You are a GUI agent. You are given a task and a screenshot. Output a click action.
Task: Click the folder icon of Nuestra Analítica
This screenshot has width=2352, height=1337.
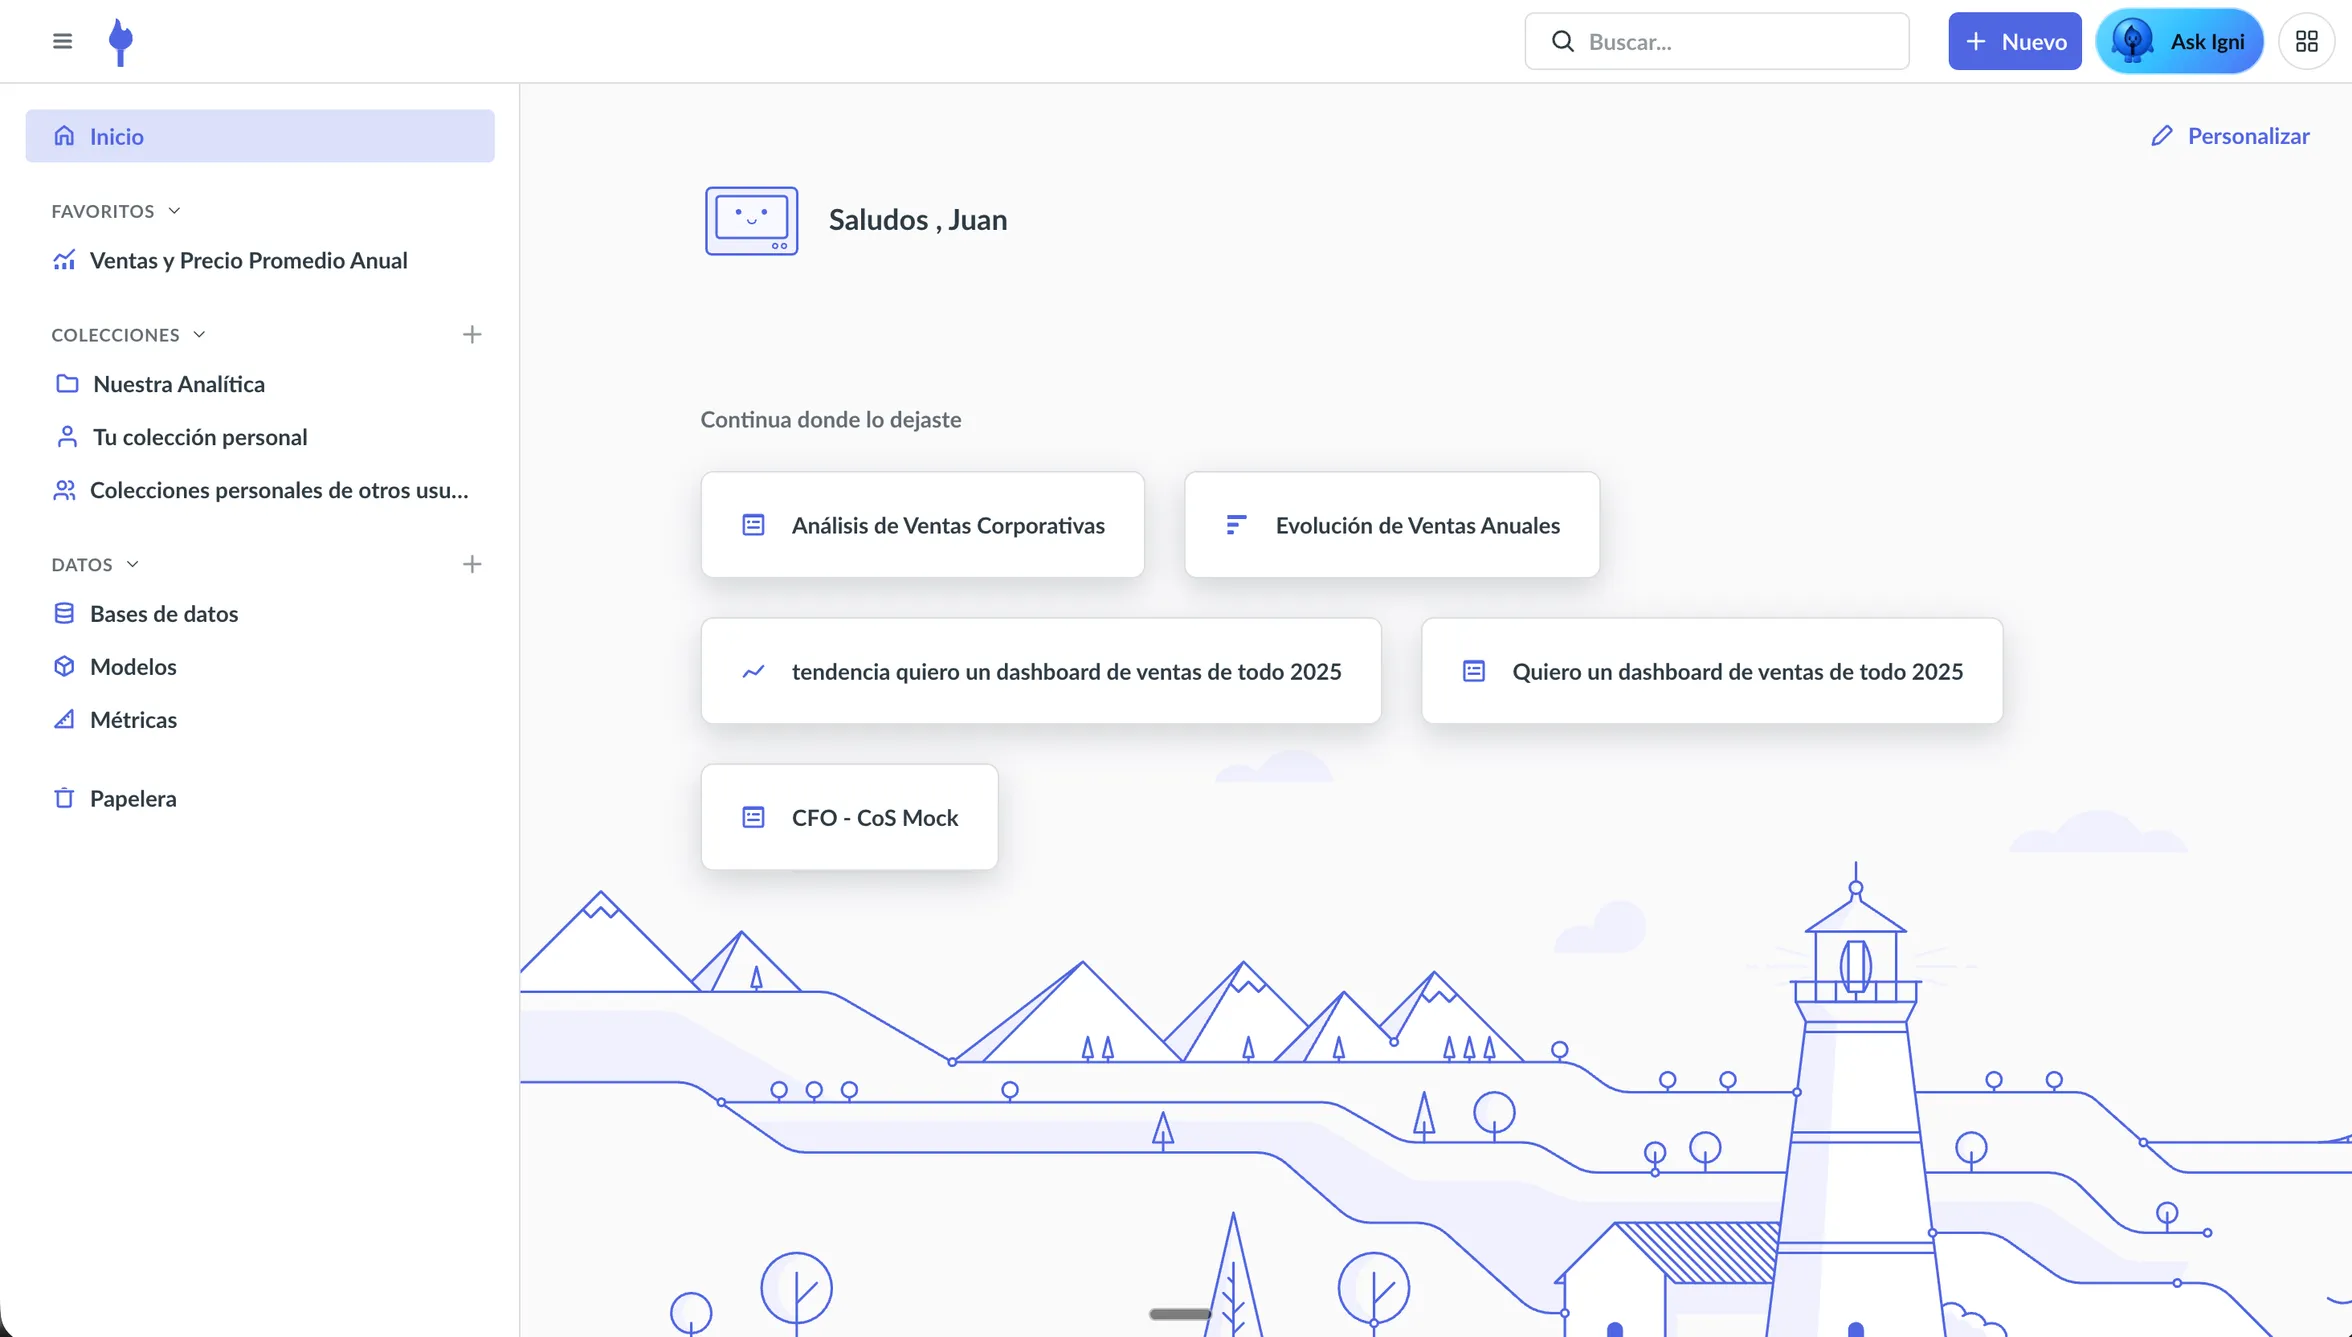tap(67, 384)
